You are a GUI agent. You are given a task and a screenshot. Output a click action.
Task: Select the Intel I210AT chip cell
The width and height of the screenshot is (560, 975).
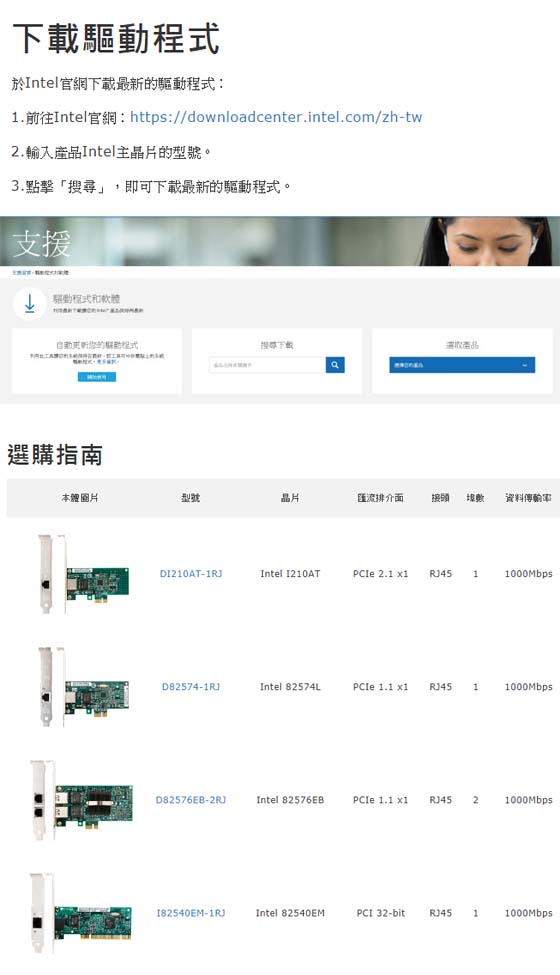pos(290,573)
